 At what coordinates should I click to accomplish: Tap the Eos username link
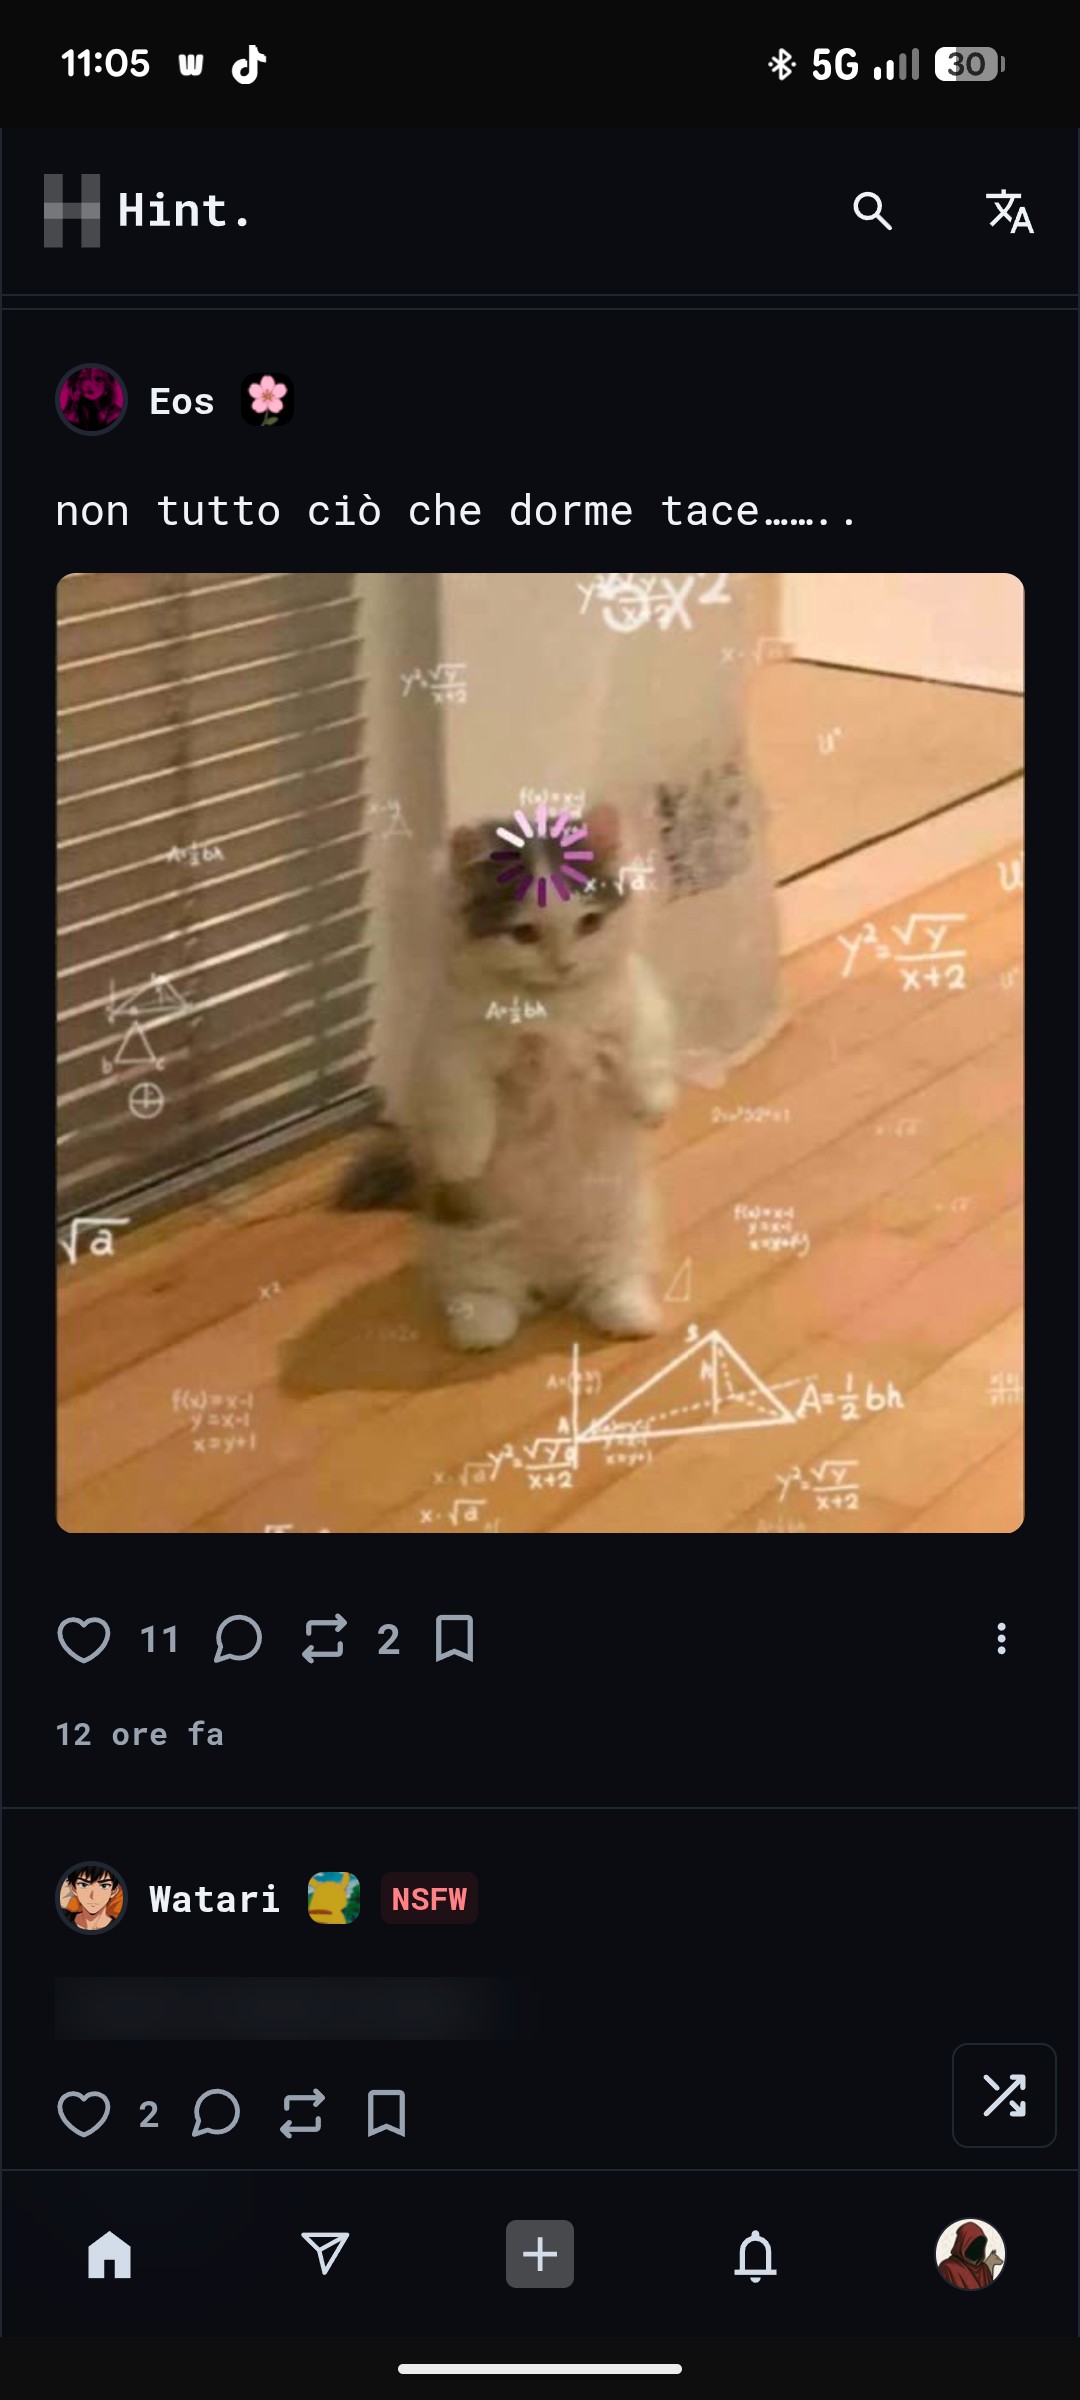tap(181, 401)
